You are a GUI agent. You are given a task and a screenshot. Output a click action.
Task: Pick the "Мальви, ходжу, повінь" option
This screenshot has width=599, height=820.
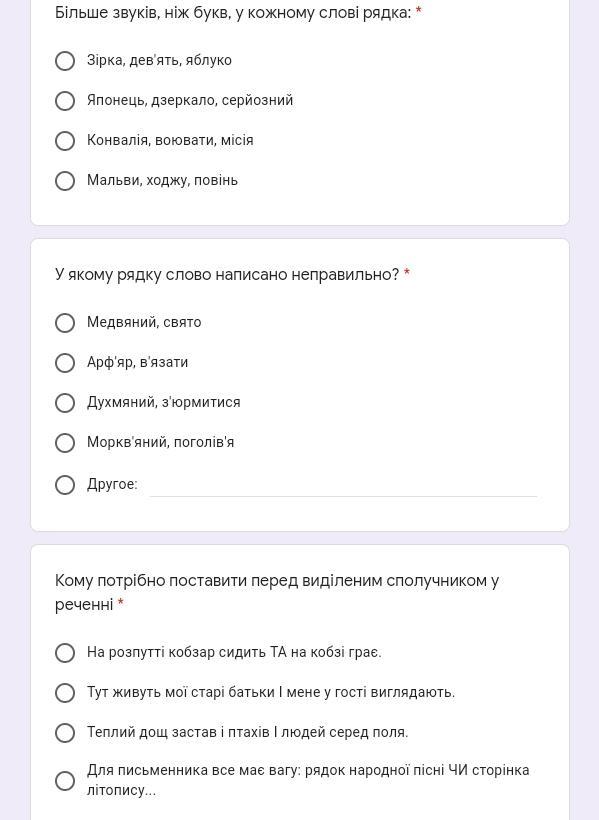click(65, 181)
